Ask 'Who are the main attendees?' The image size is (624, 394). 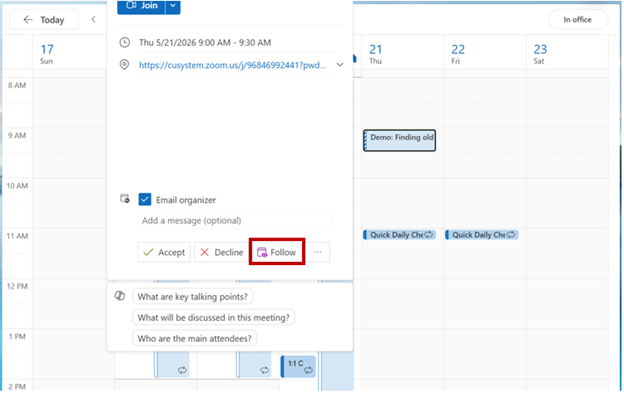(x=195, y=339)
